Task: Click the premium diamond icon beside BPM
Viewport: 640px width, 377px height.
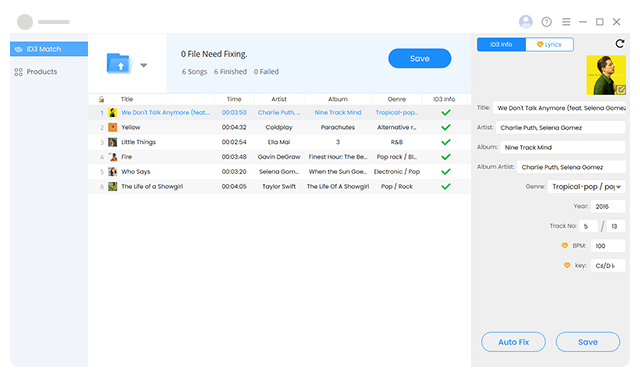Action: (x=564, y=246)
